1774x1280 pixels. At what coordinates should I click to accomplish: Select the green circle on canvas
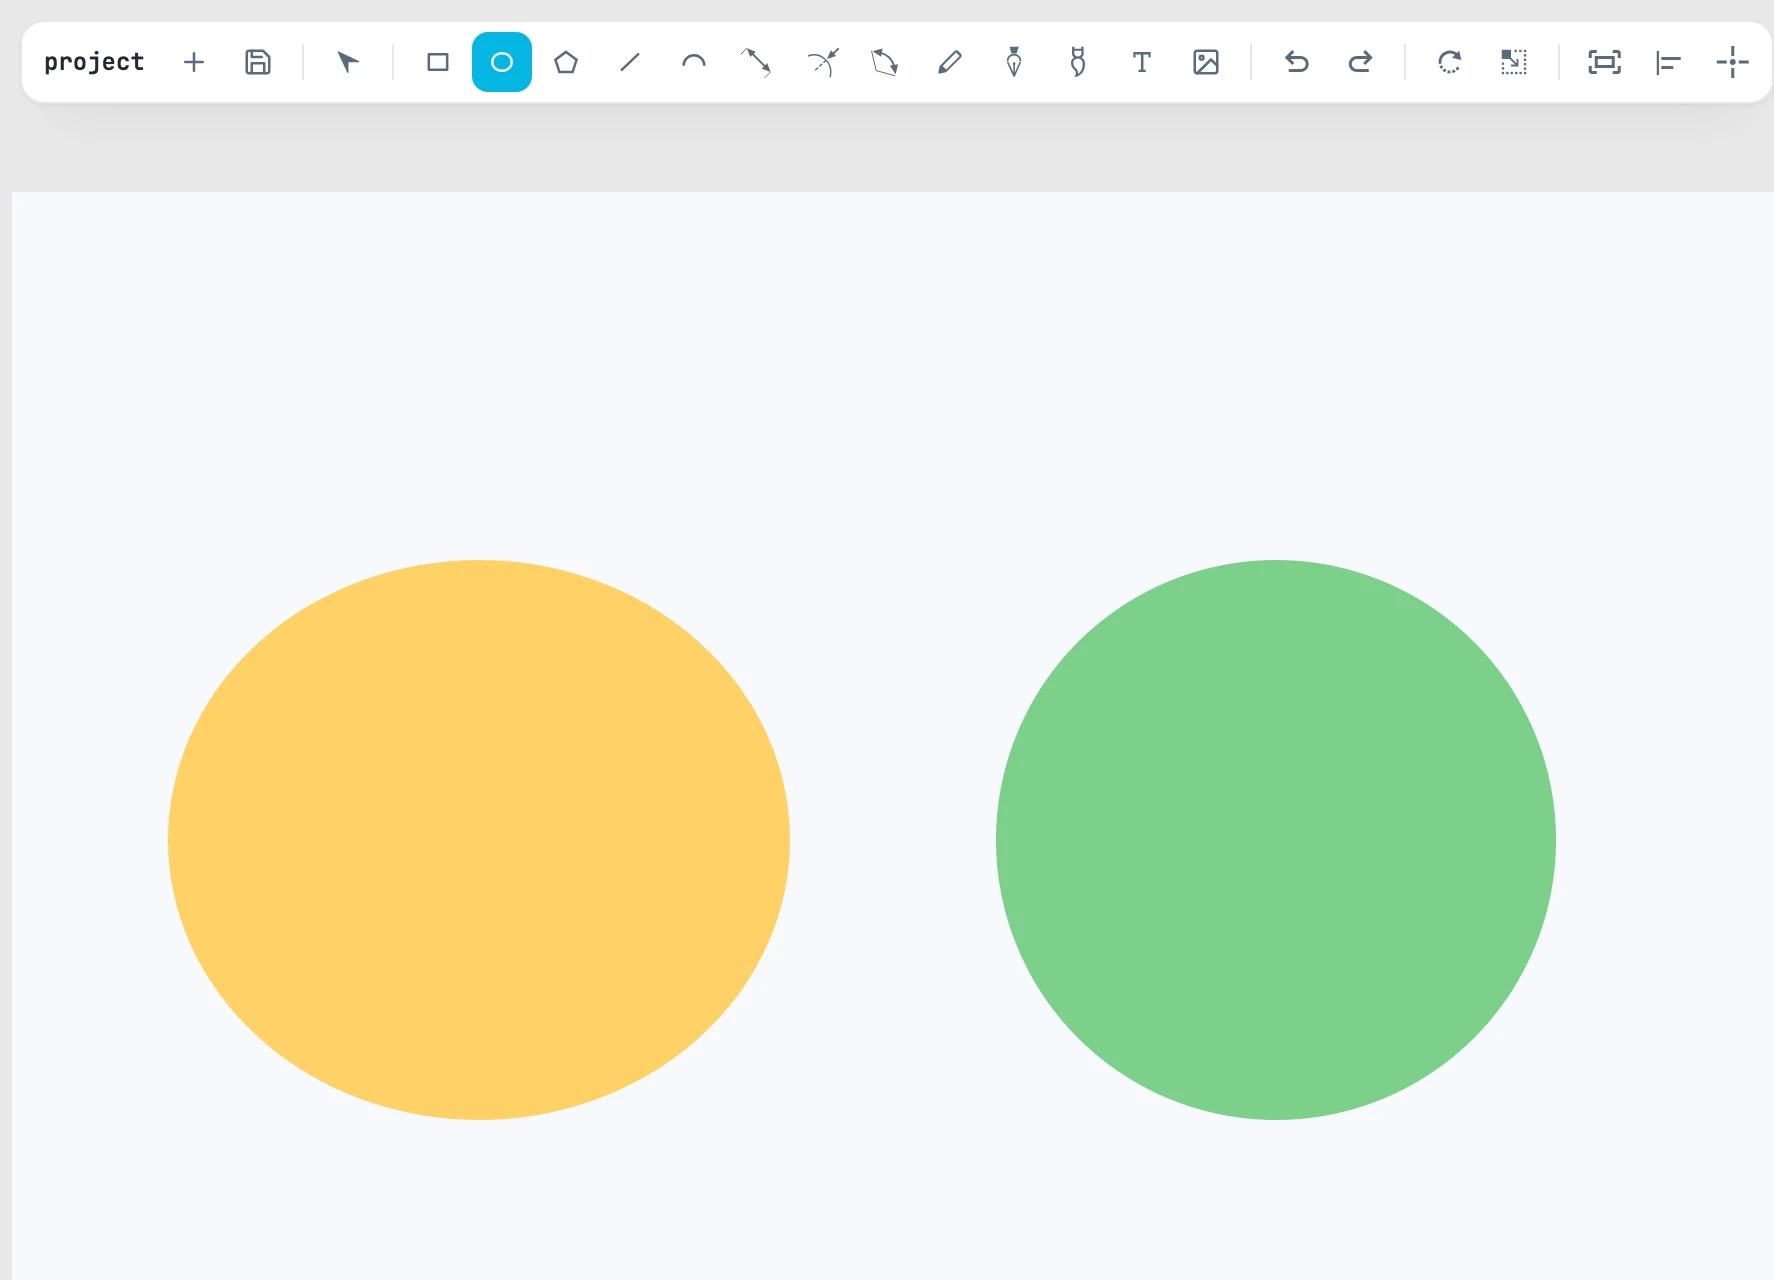coord(1276,840)
